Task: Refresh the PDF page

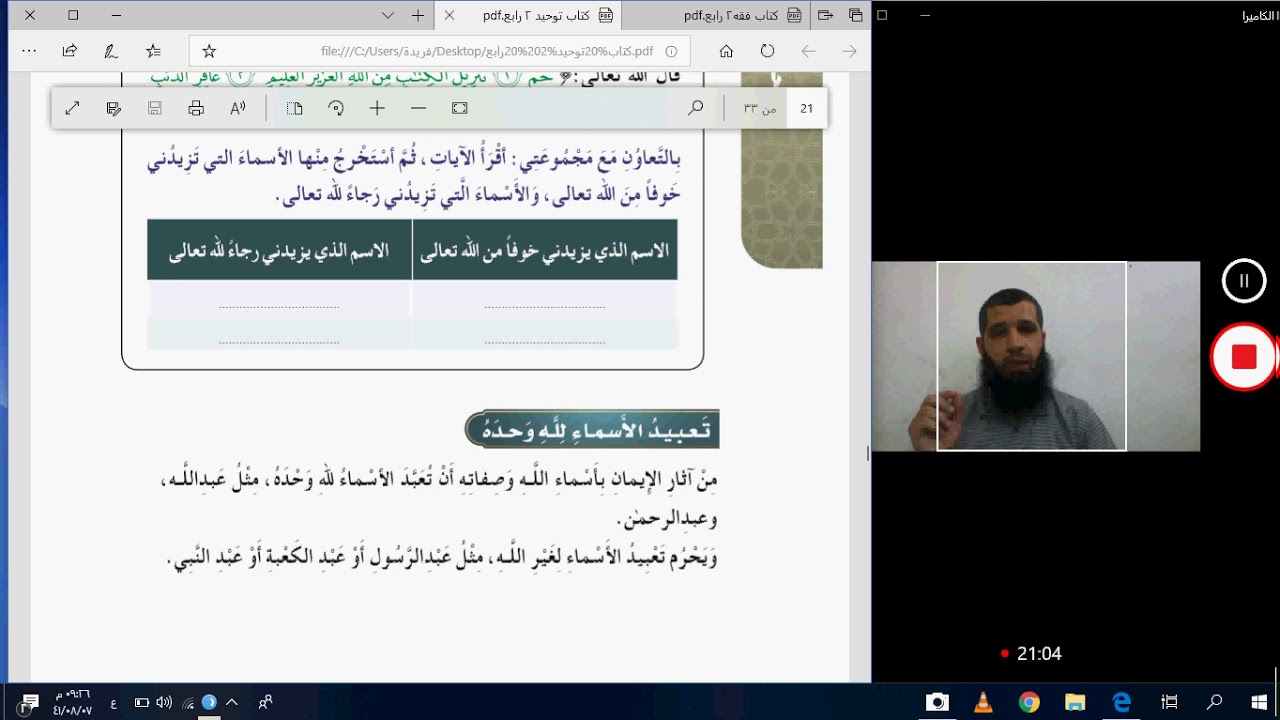Action: [x=768, y=51]
